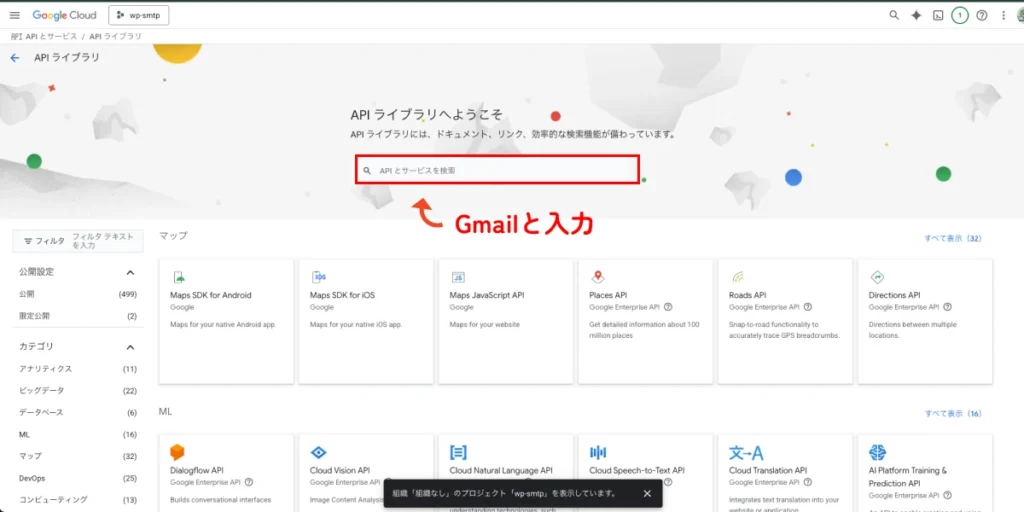Show all 32 map APIs via すべて表示
1024x512 pixels.
(952, 239)
